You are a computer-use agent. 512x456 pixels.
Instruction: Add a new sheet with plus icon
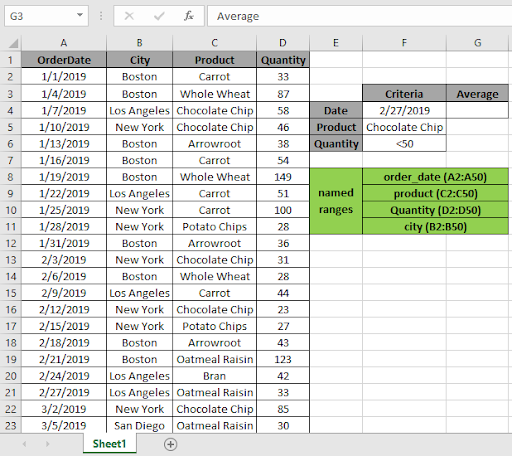(x=170, y=444)
